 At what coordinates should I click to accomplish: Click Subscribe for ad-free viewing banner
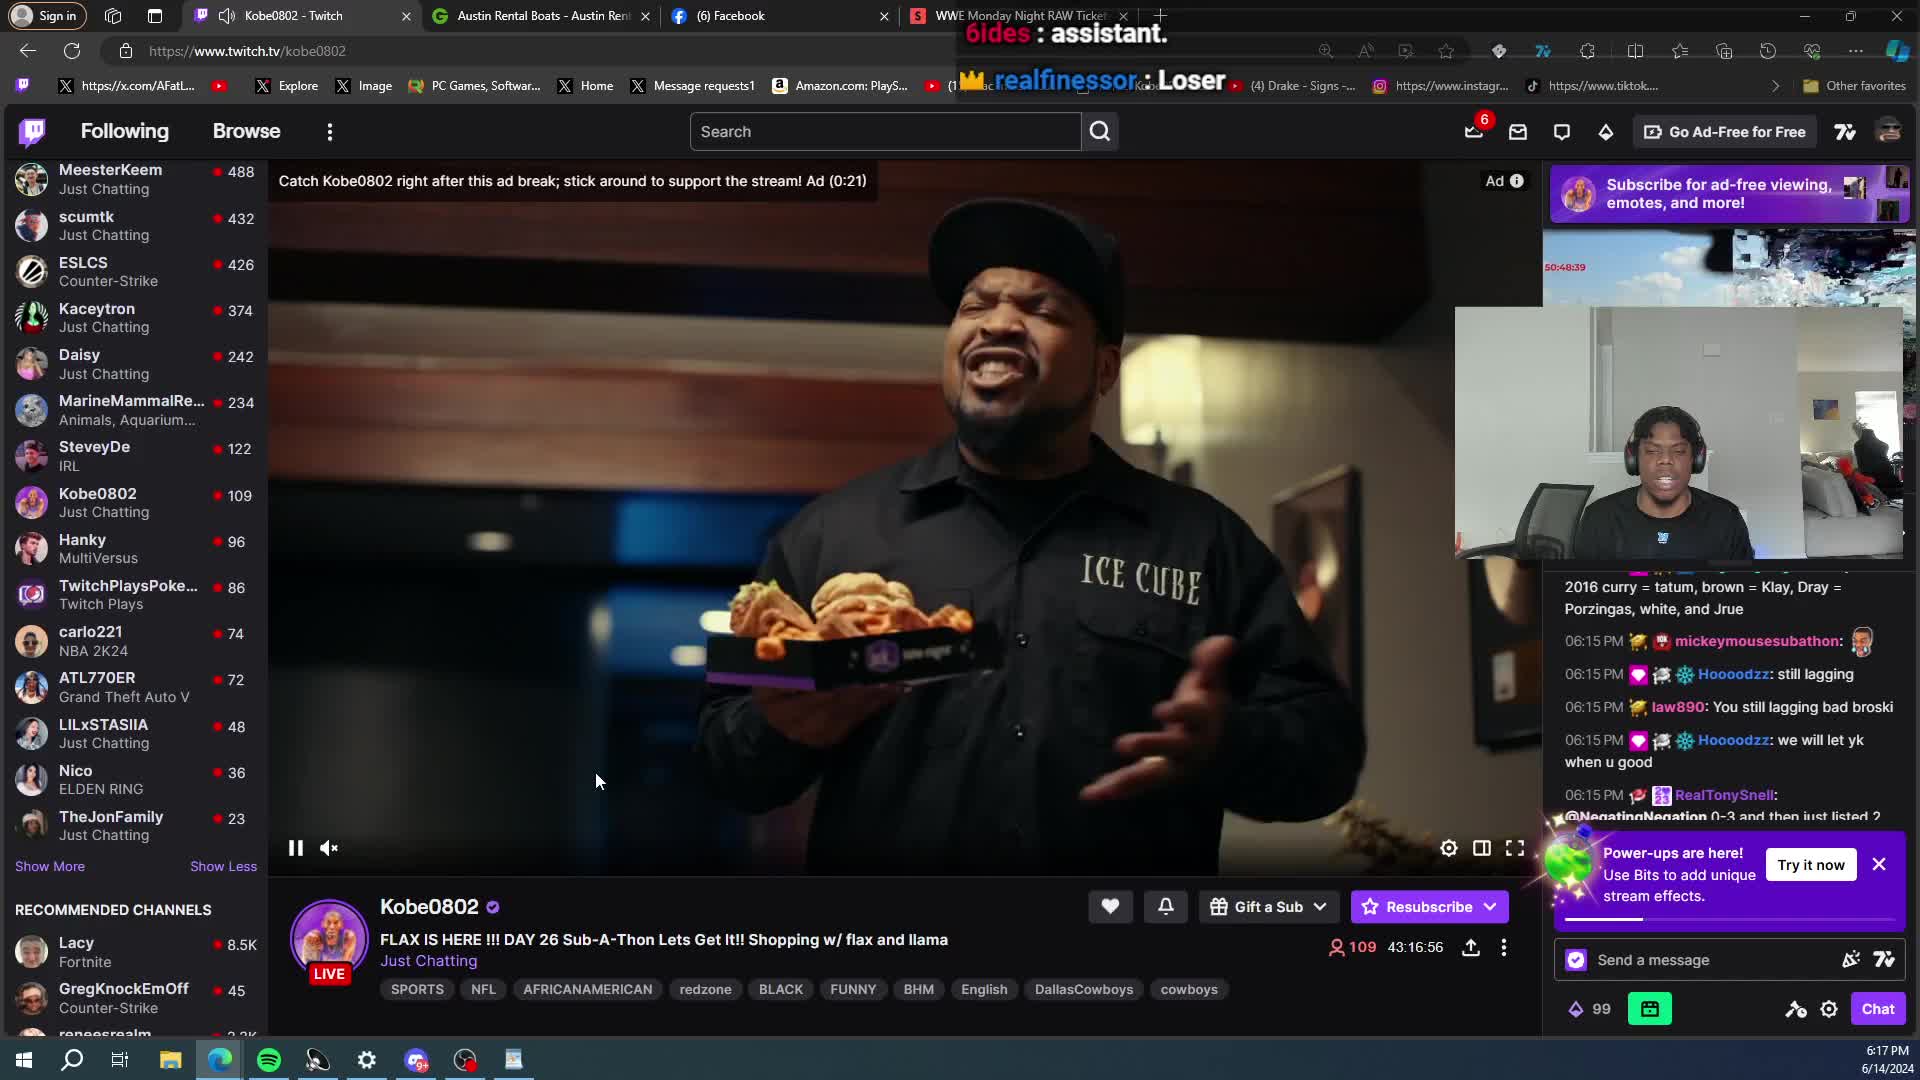tap(1729, 194)
